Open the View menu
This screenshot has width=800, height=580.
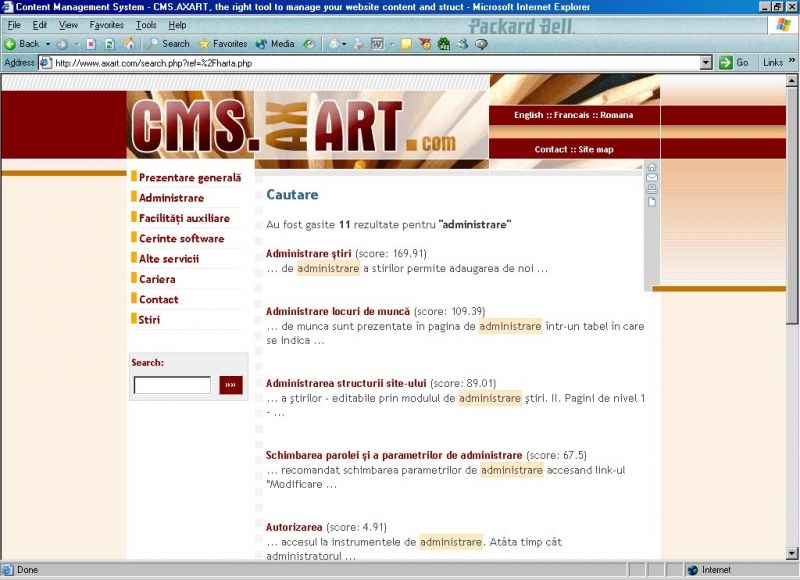click(x=68, y=25)
